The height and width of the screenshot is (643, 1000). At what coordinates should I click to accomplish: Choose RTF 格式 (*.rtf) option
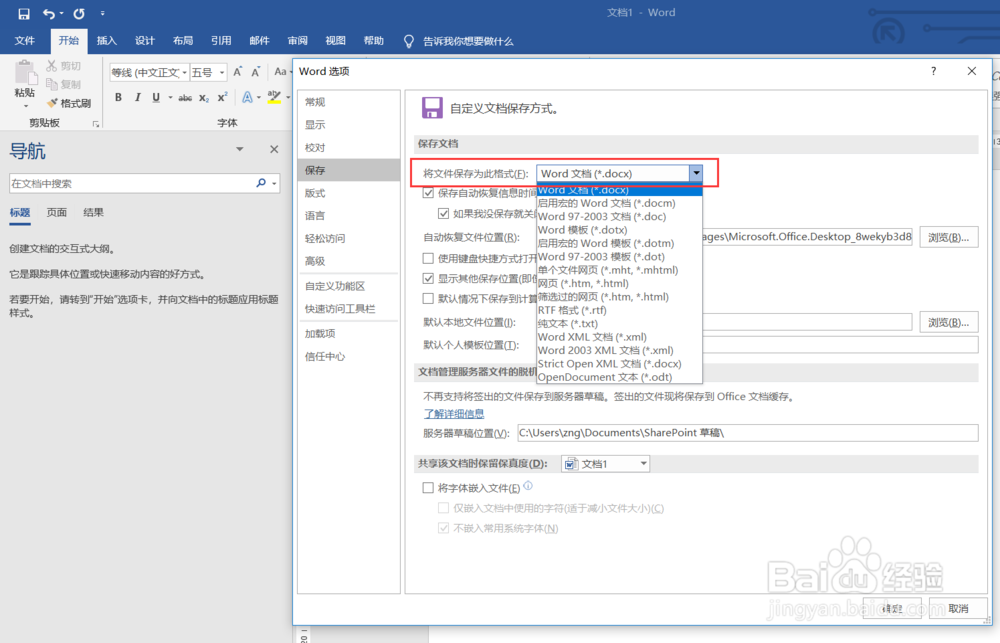coord(619,310)
